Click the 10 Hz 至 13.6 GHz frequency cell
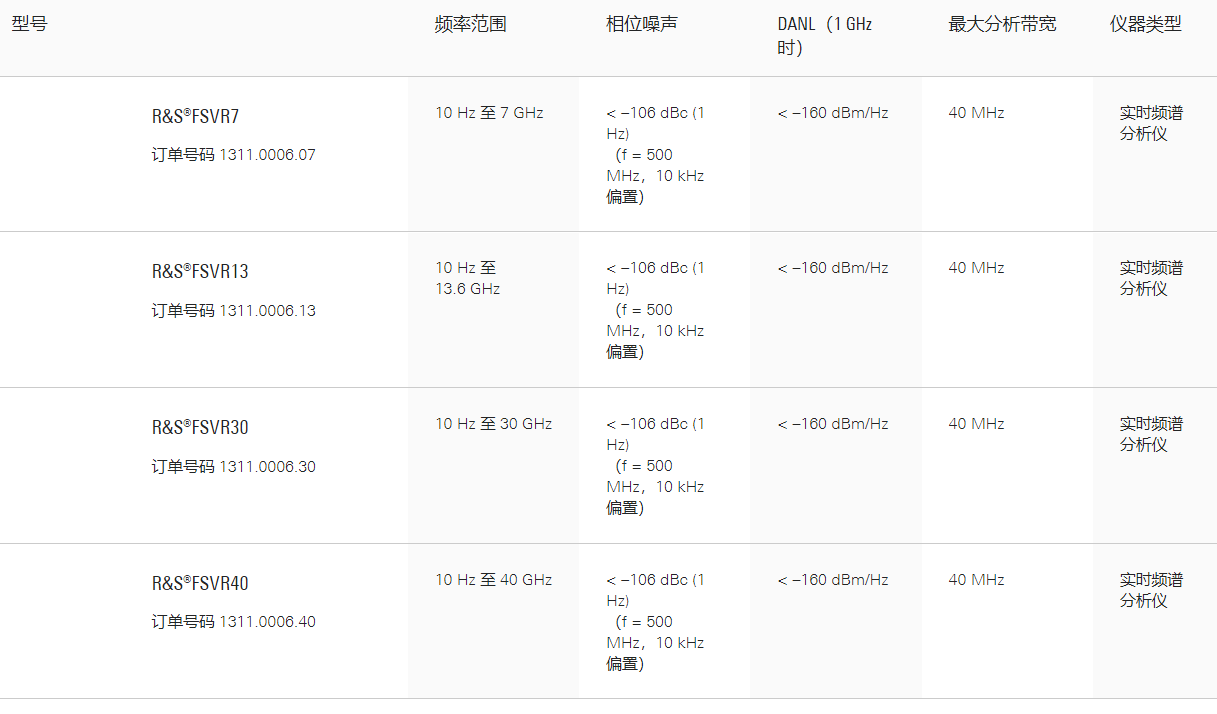 coord(467,278)
